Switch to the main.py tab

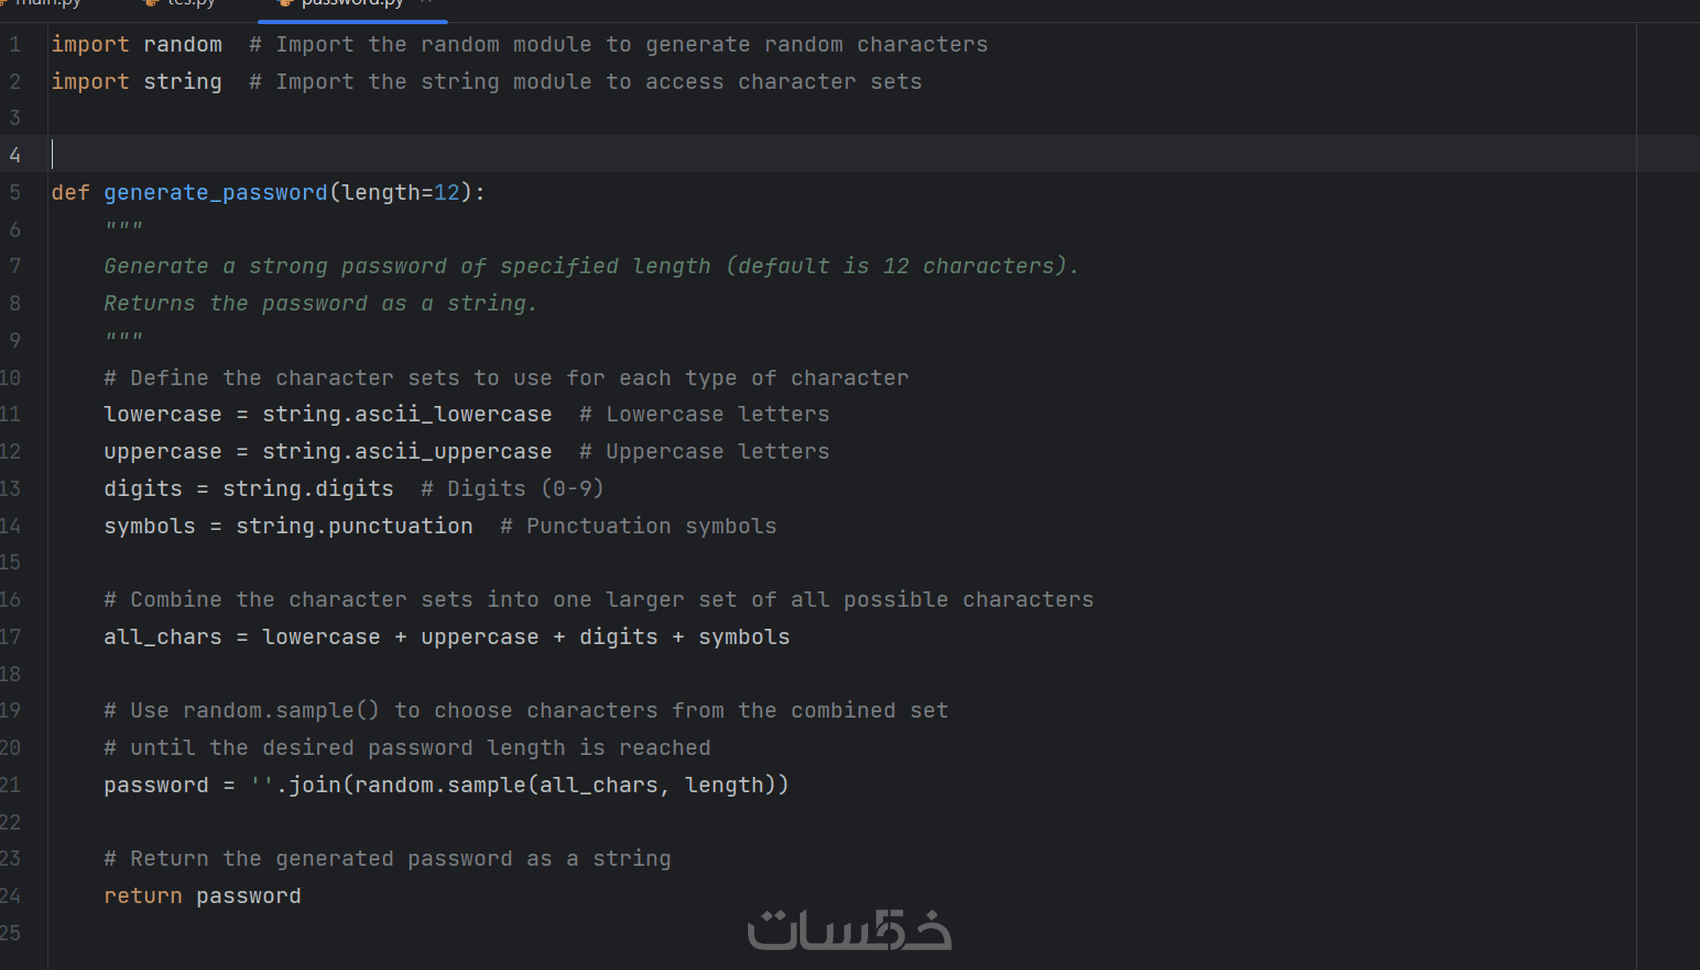(47, 3)
